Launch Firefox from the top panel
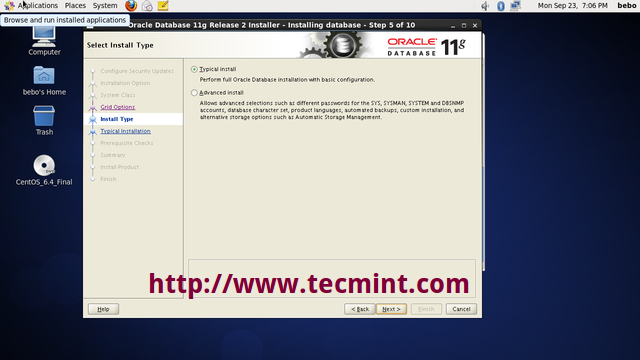640x360 pixels. coord(131,5)
